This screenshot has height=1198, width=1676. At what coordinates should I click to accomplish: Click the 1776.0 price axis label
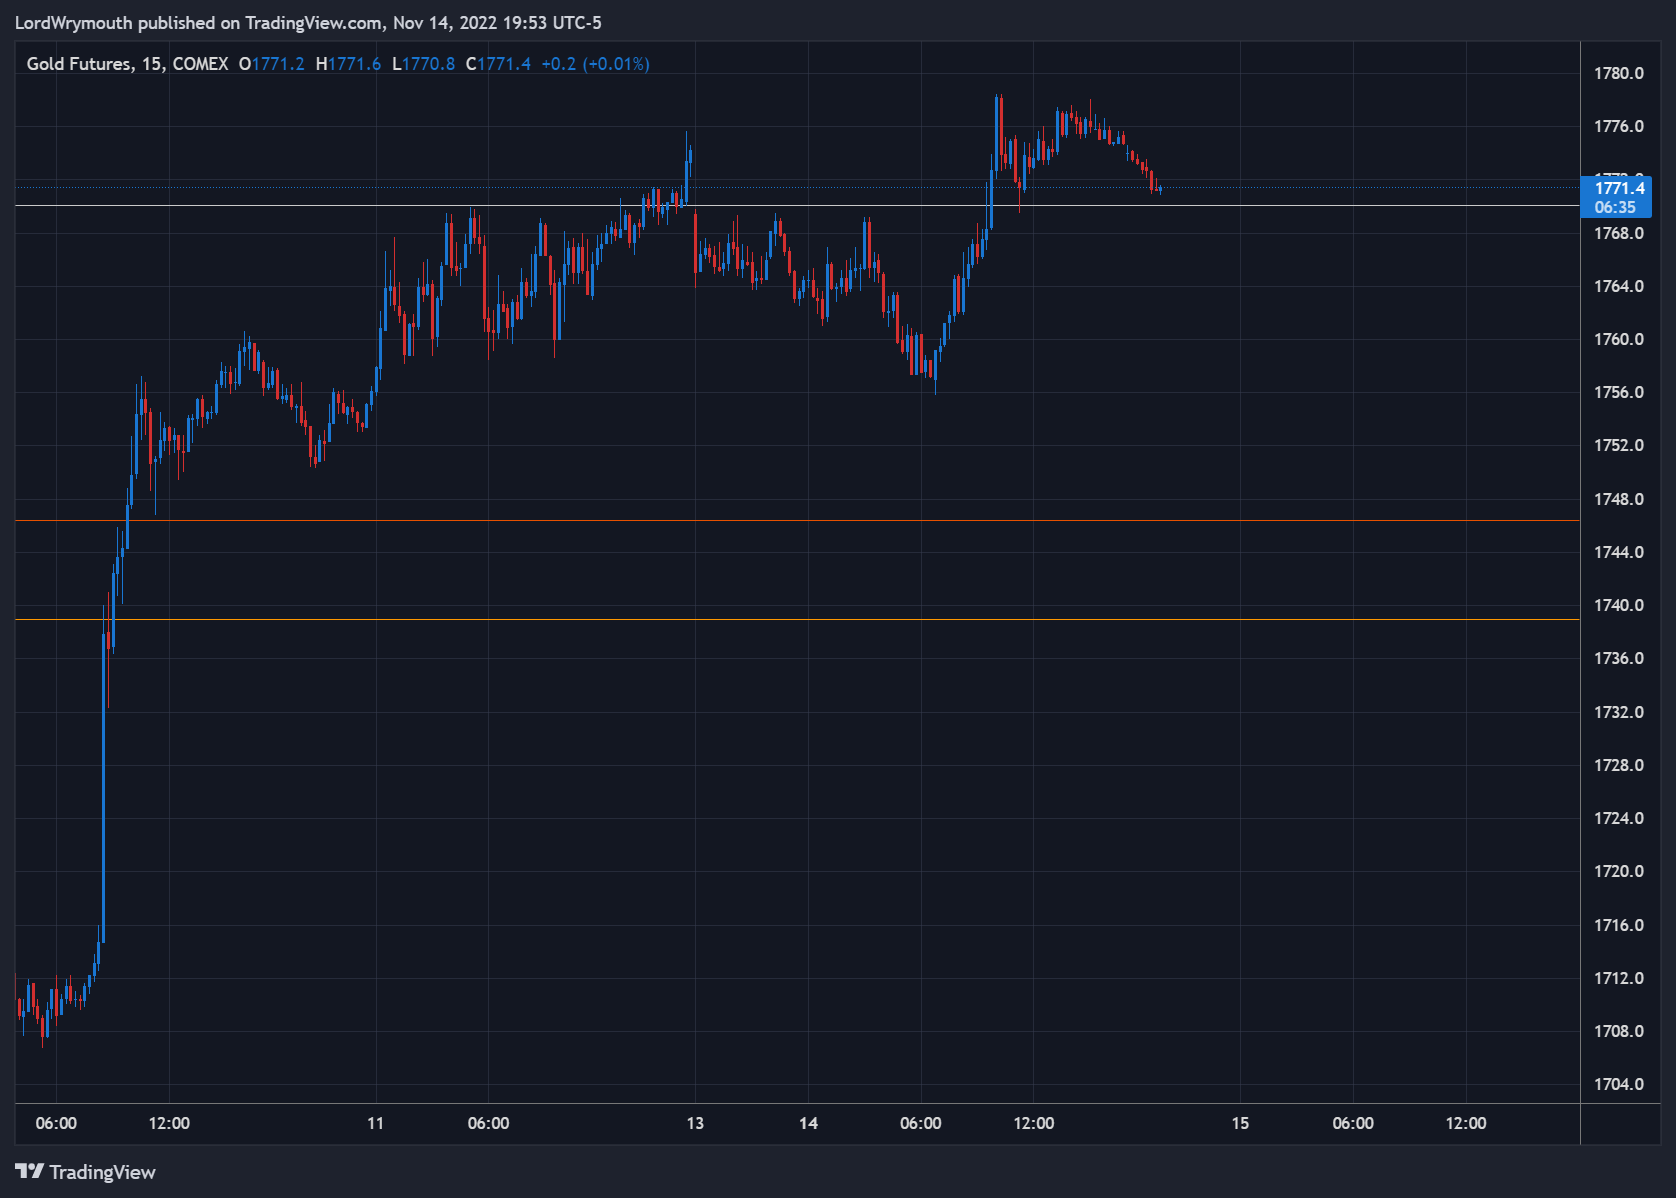click(x=1619, y=126)
